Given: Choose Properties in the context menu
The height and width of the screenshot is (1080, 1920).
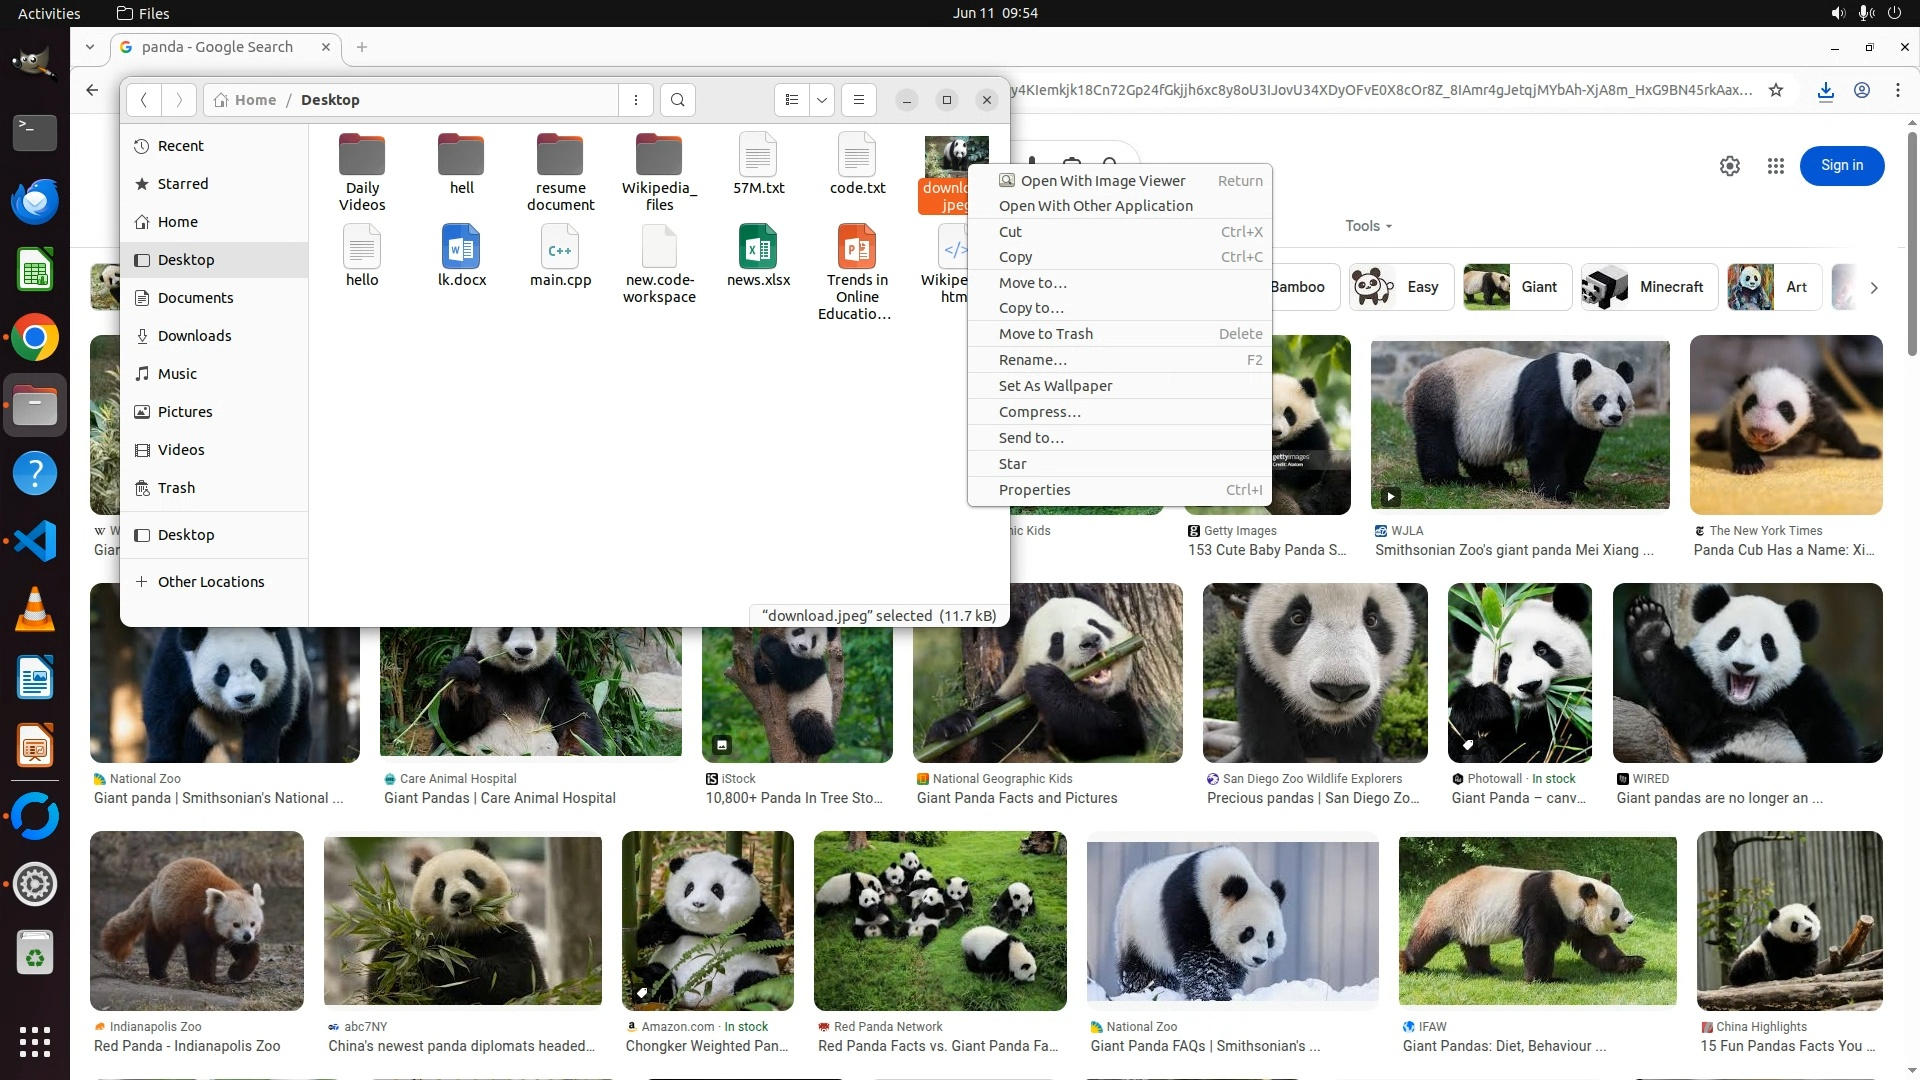Looking at the screenshot, I should coord(1034,490).
